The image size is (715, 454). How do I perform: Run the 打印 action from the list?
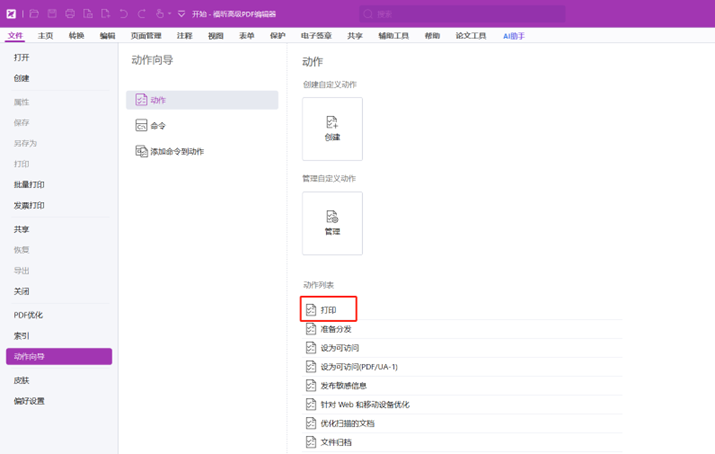coord(328,310)
